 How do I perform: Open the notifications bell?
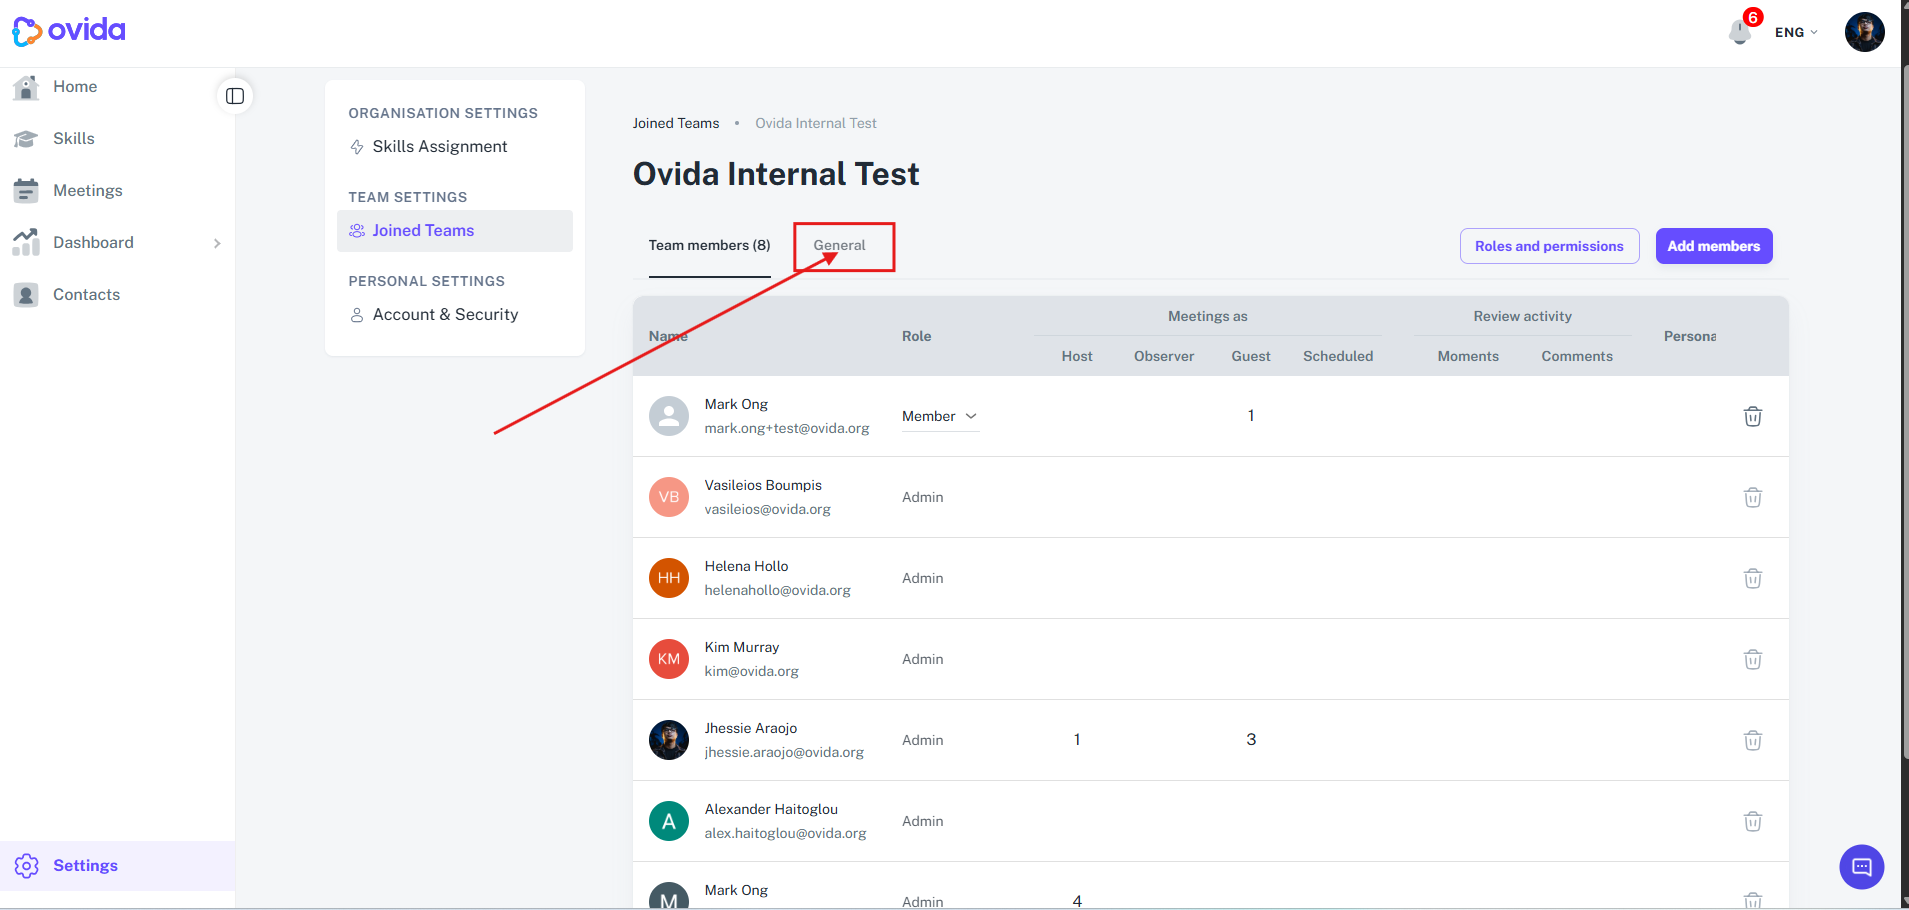(x=1740, y=32)
